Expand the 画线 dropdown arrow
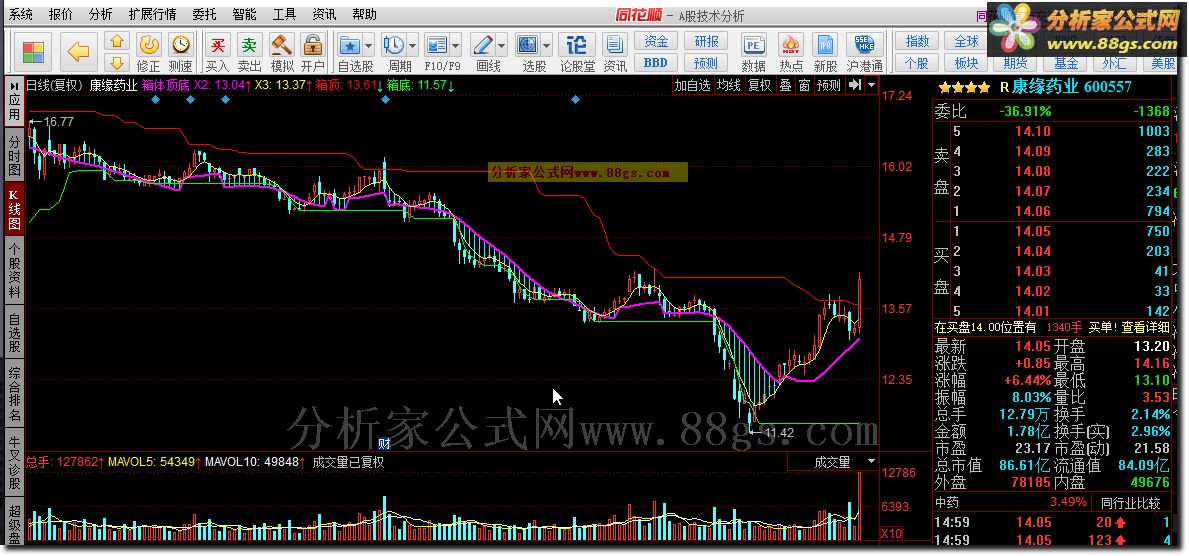Screen dimensions: 1189x556 [501, 45]
